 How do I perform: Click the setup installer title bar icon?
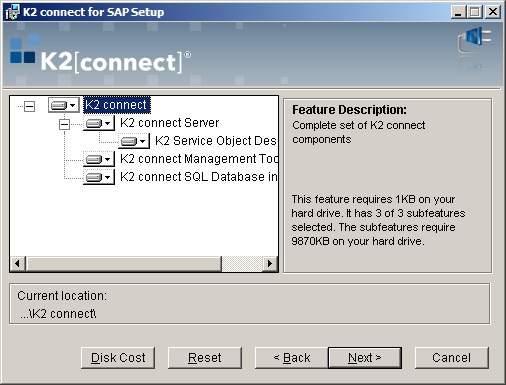pyautogui.click(x=12, y=12)
